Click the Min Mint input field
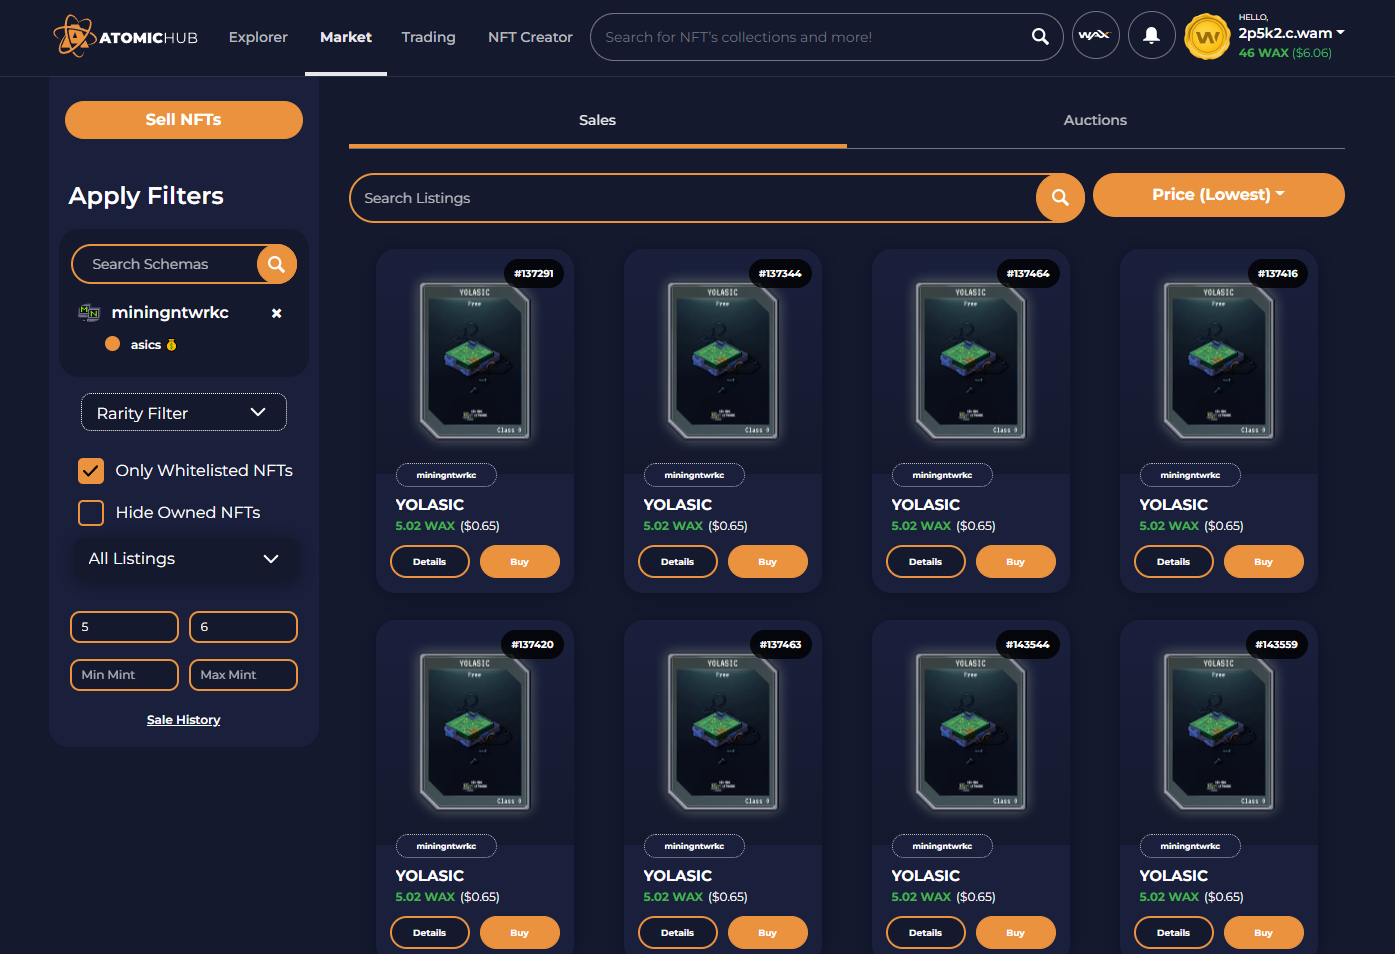Screen dimensions: 1395x954 click(124, 675)
